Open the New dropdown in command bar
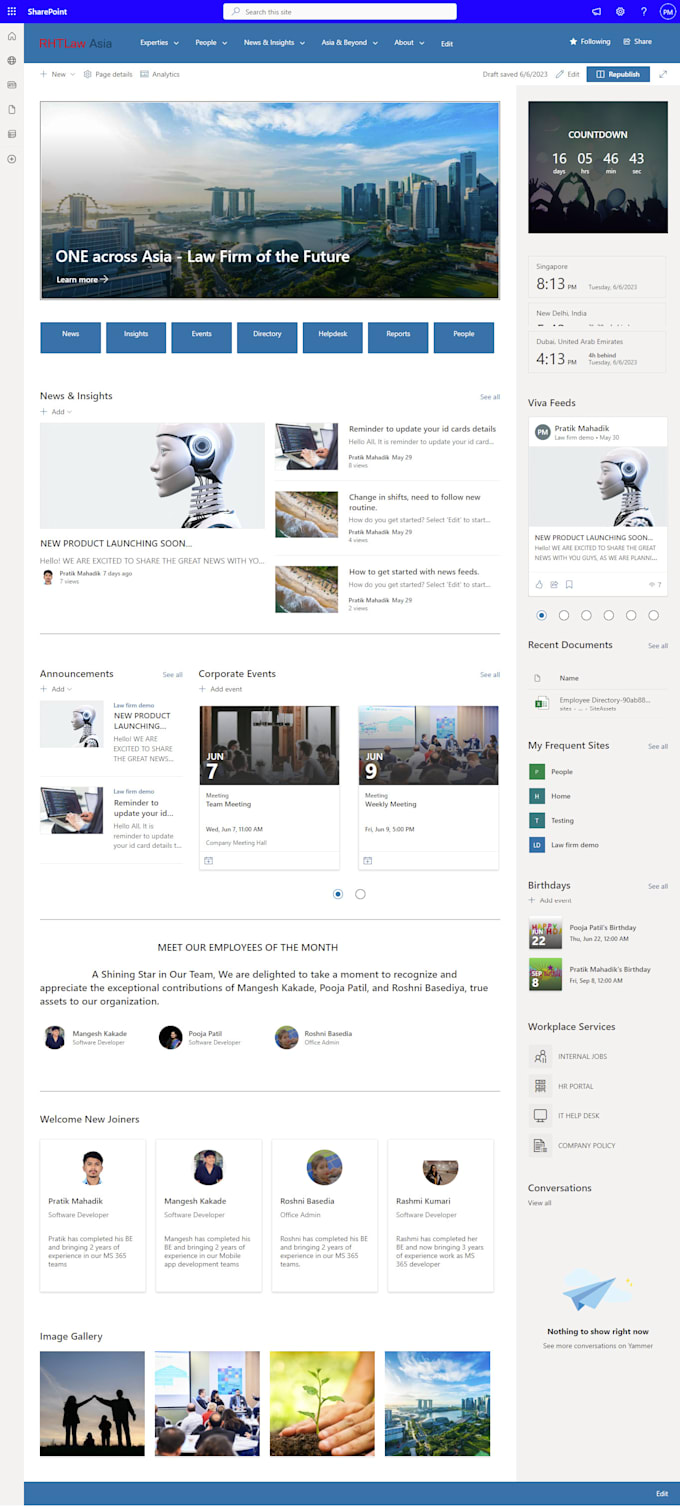Screen dimensions: 680x1509 pos(58,74)
